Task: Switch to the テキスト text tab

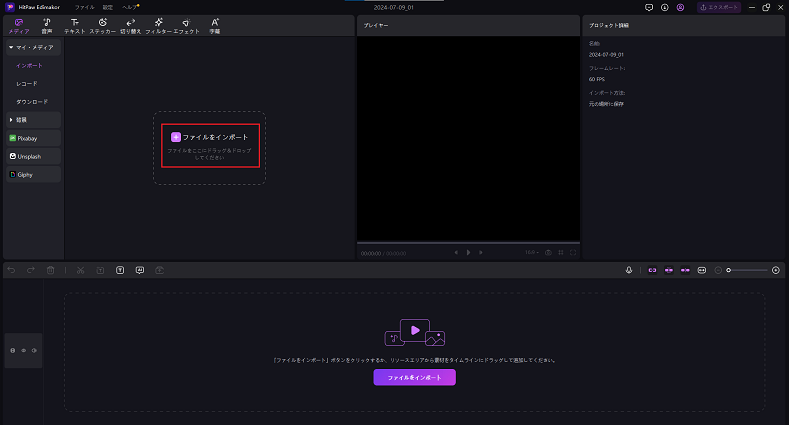Action: [74, 26]
